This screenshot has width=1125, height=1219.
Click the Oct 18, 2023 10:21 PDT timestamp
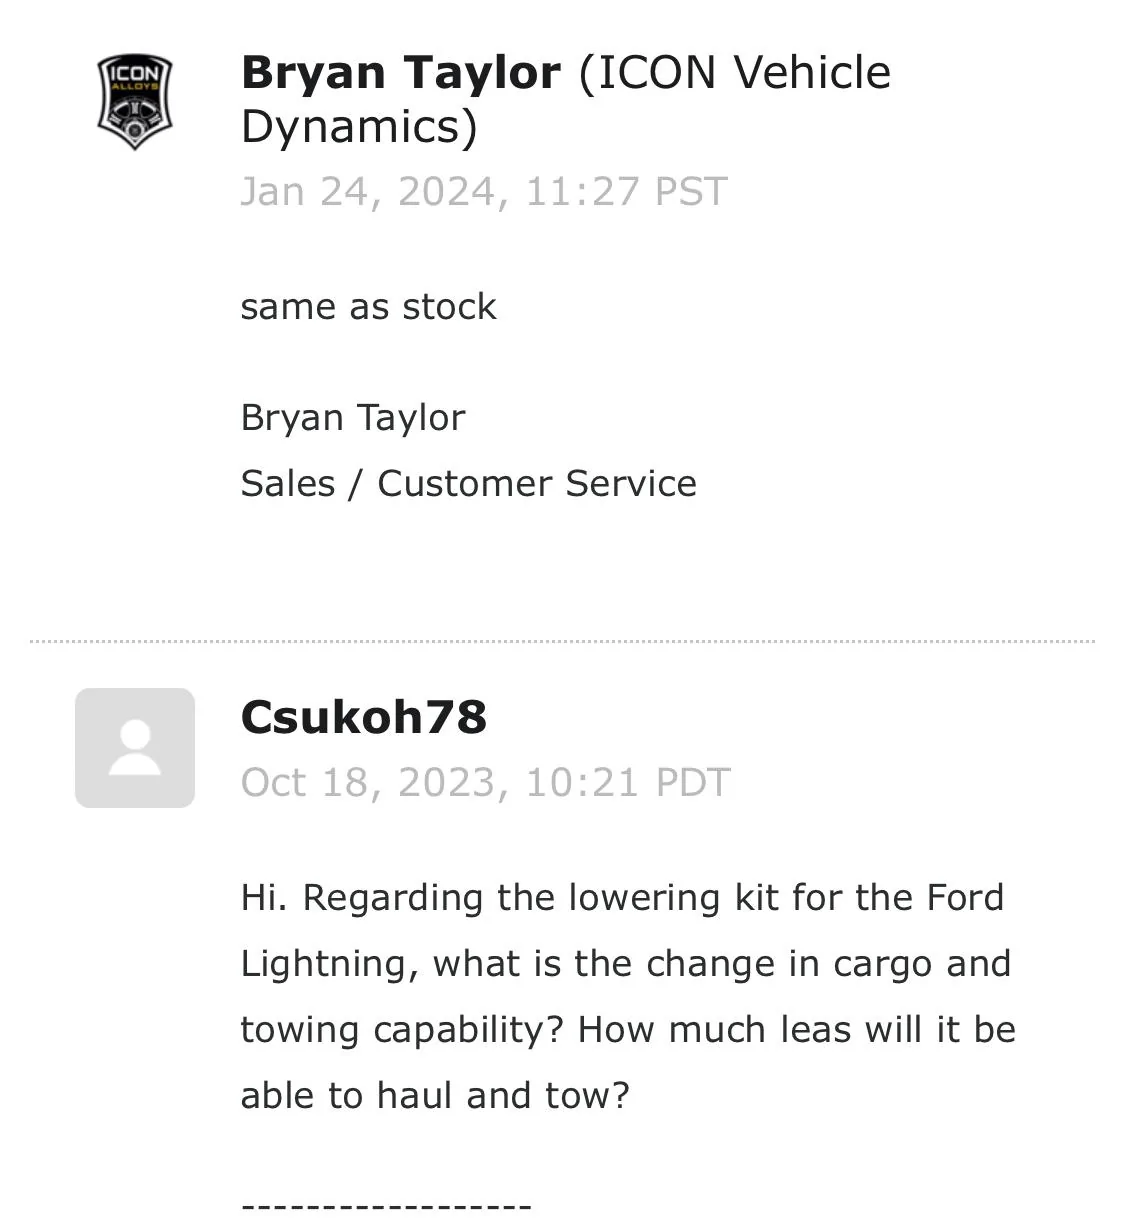(x=485, y=782)
